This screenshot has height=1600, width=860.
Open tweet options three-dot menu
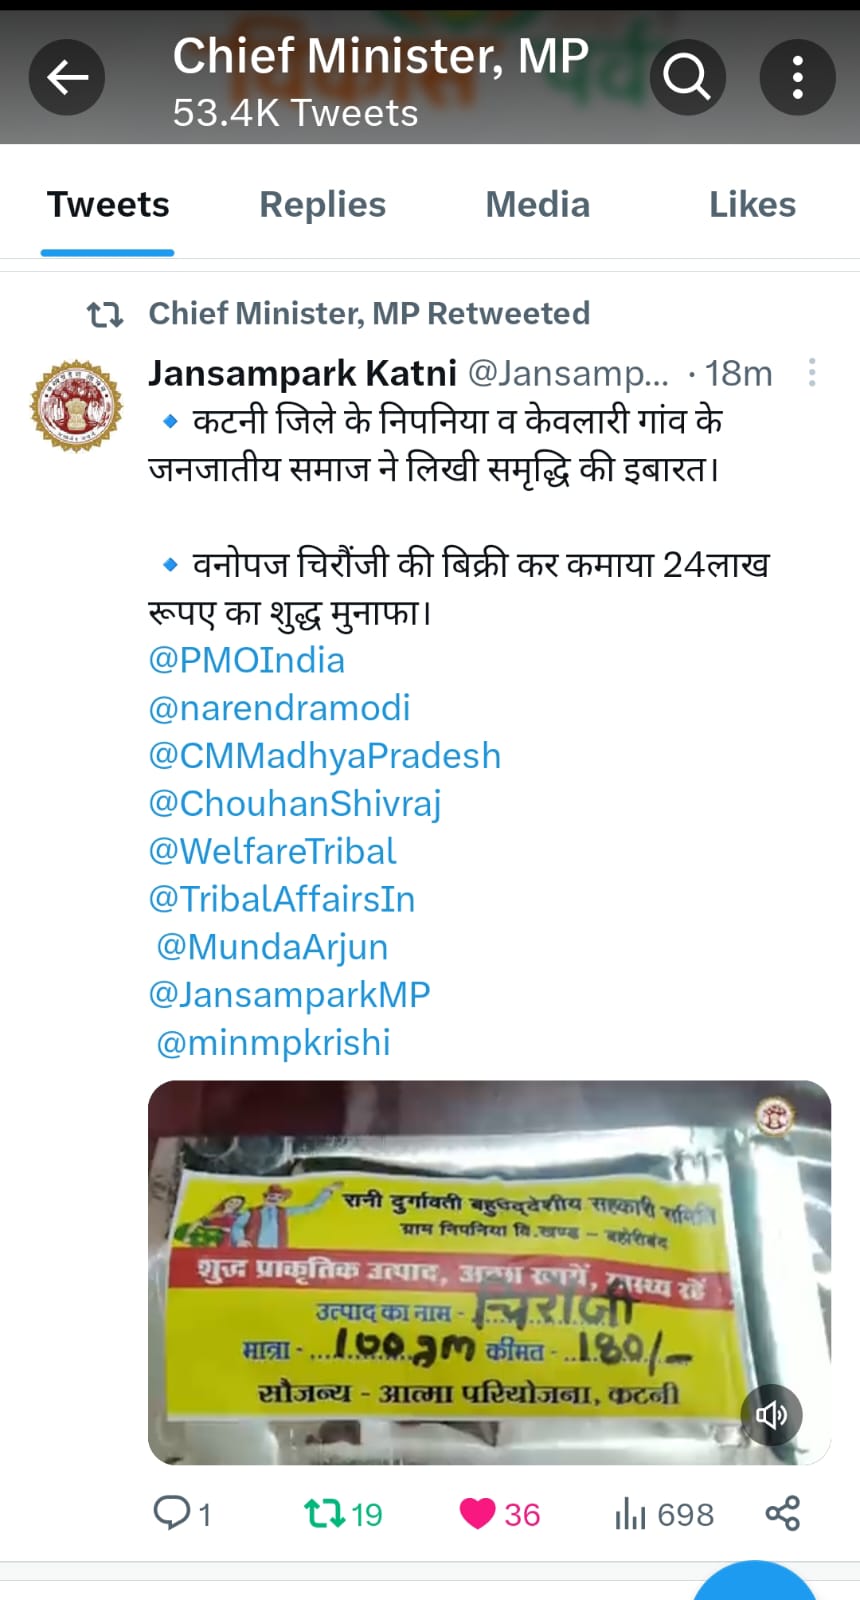812,373
